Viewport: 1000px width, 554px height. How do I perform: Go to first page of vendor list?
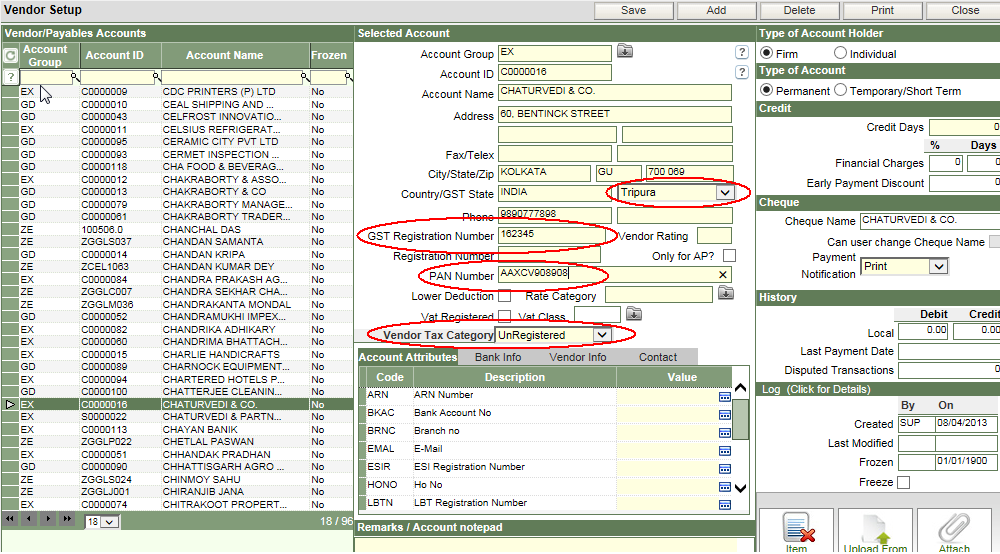coord(10,519)
